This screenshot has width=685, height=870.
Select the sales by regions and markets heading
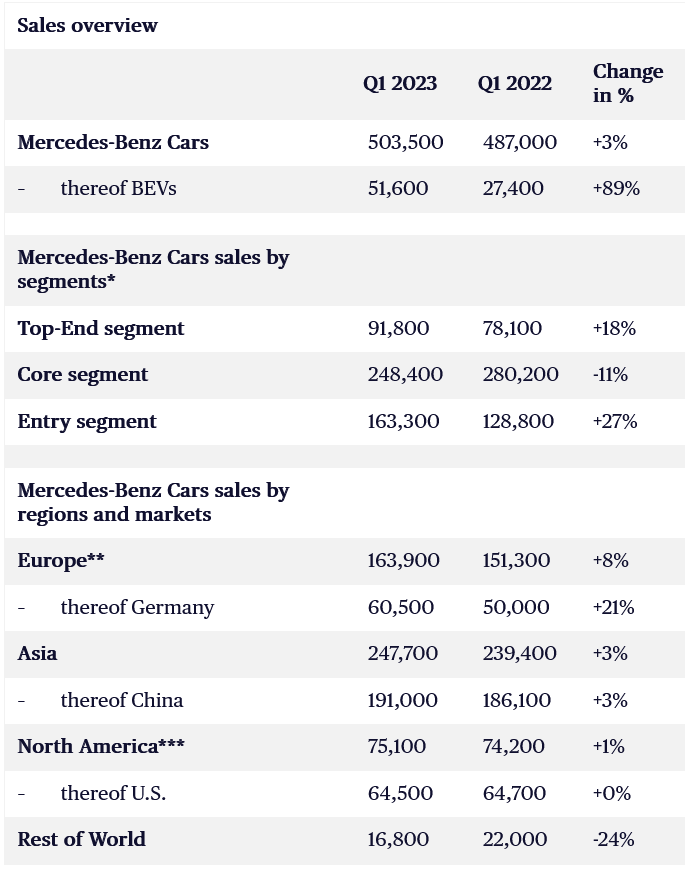[x=153, y=502]
